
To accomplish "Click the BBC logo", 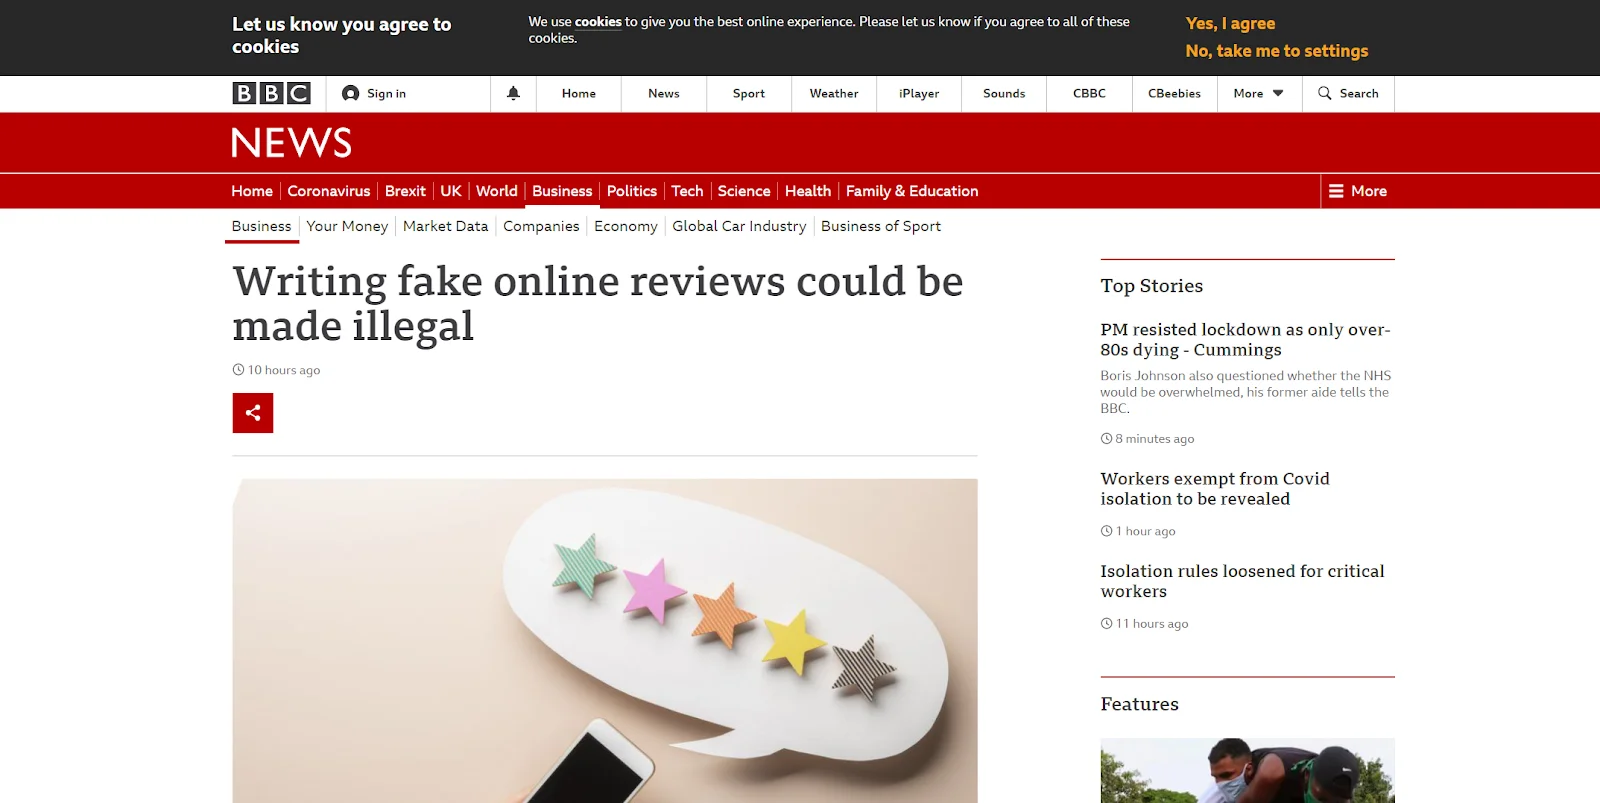I will point(271,93).
